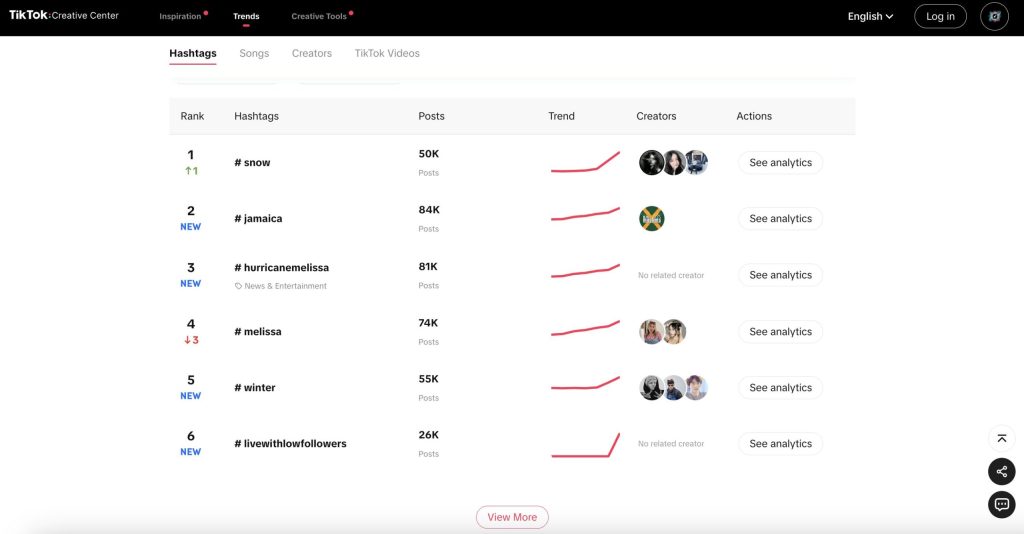Image resolution: width=1024 pixels, height=534 pixels.
Task: View the livewithlowfollowers trend chart
Action: pos(585,445)
